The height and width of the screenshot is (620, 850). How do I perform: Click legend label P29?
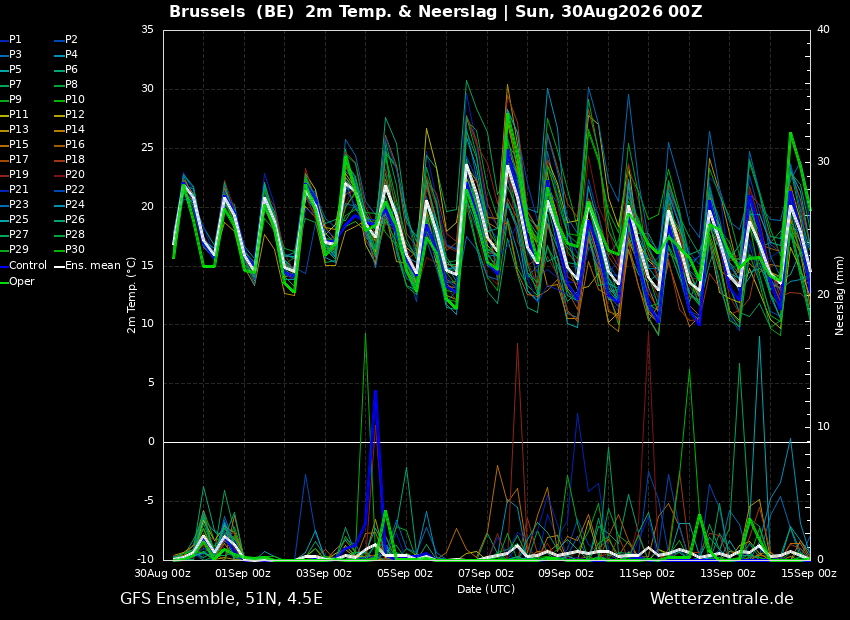14,249
